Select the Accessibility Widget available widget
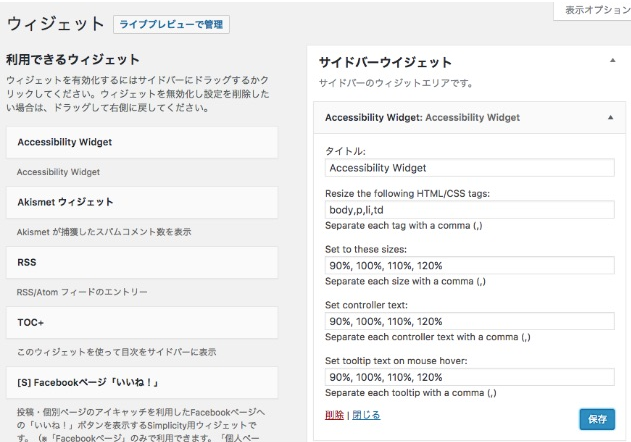Image resolution: width=631 pixels, height=442 pixels. pyautogui.click(x=142, y=143)
